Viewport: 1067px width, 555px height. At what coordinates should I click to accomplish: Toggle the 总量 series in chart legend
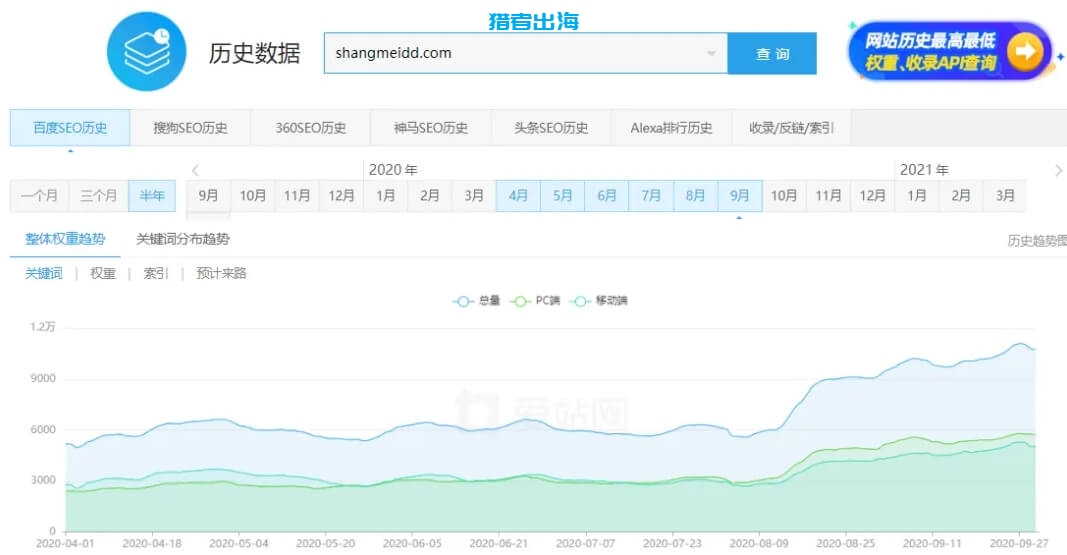[476, 301]
